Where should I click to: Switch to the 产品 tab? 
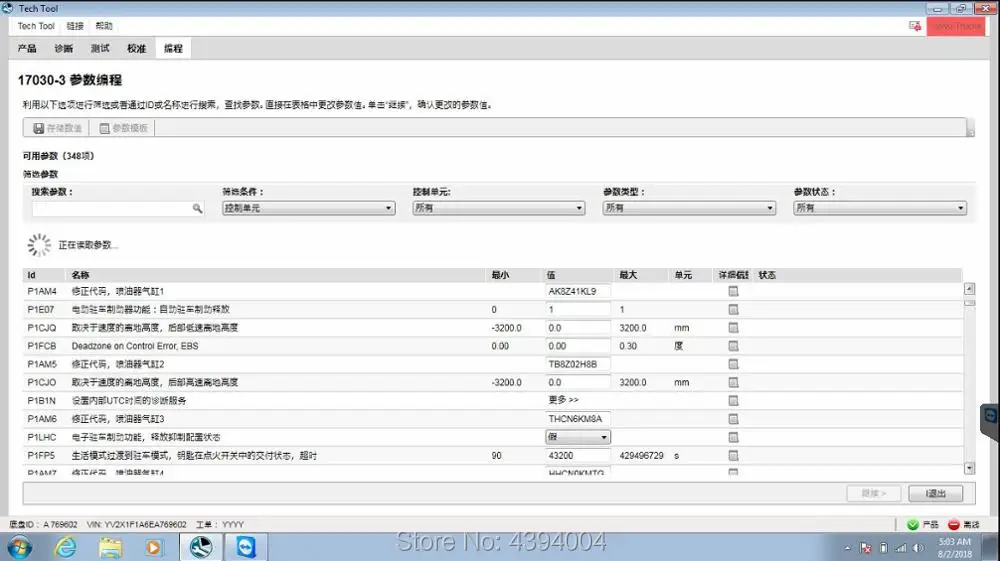tap(27, 48)
